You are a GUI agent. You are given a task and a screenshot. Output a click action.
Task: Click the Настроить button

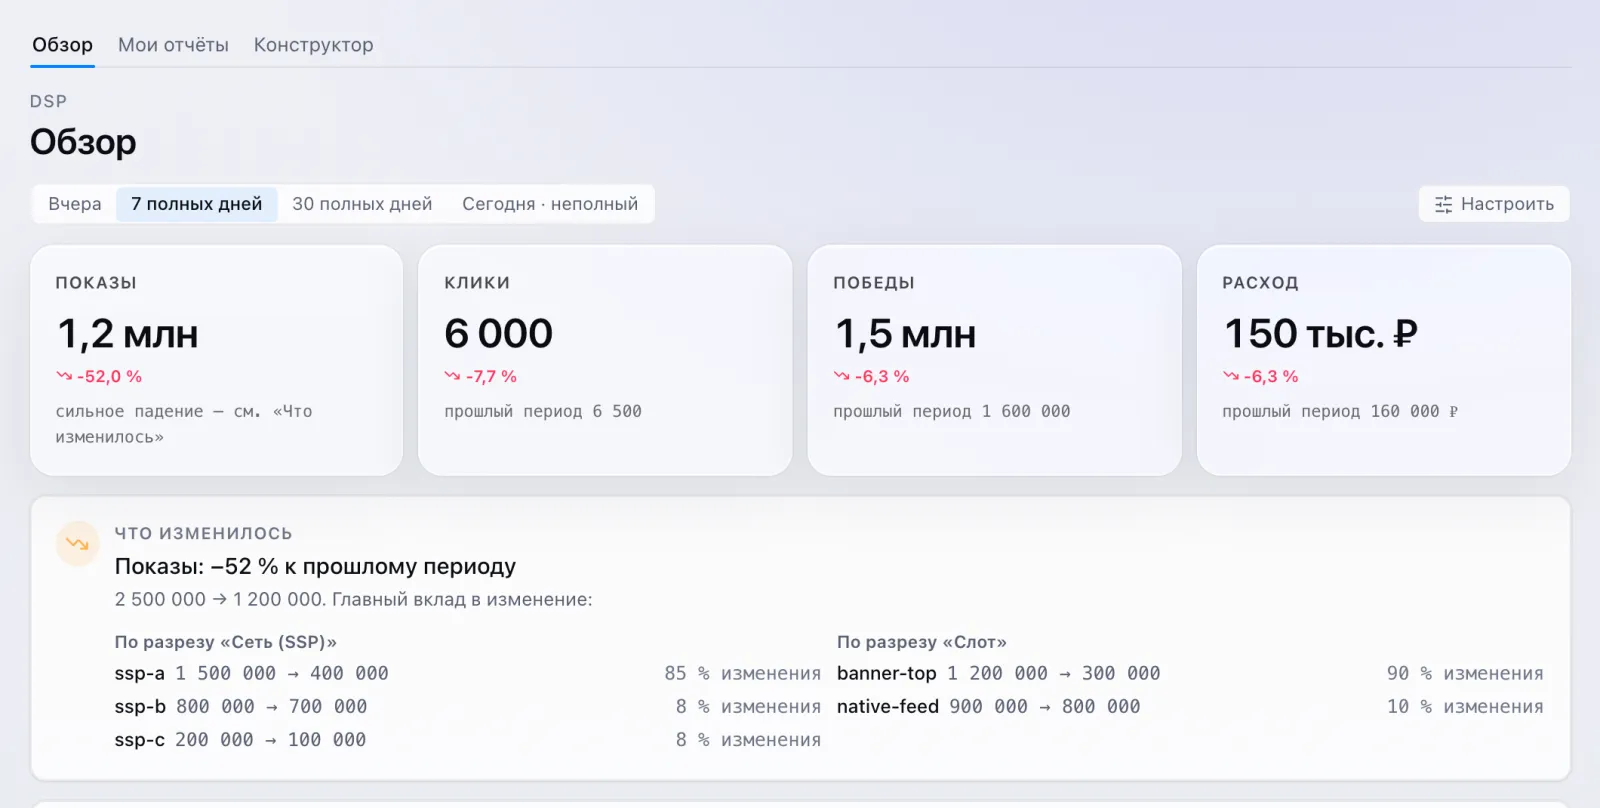(x=1494, y=204)
